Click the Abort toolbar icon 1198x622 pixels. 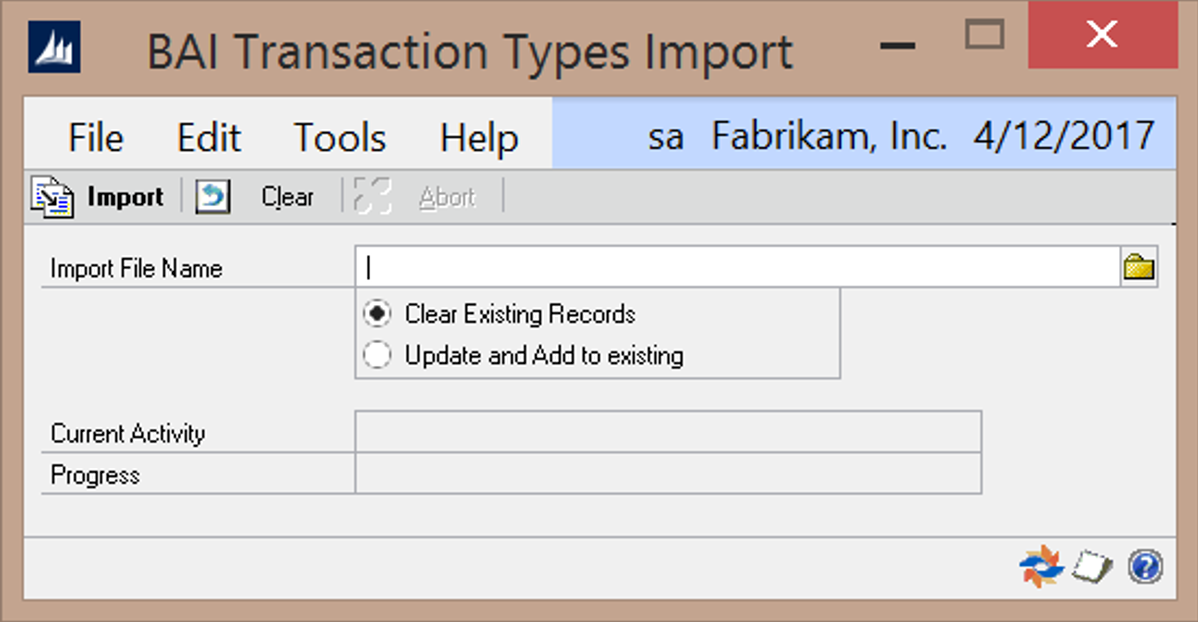[x=373, y=197]
